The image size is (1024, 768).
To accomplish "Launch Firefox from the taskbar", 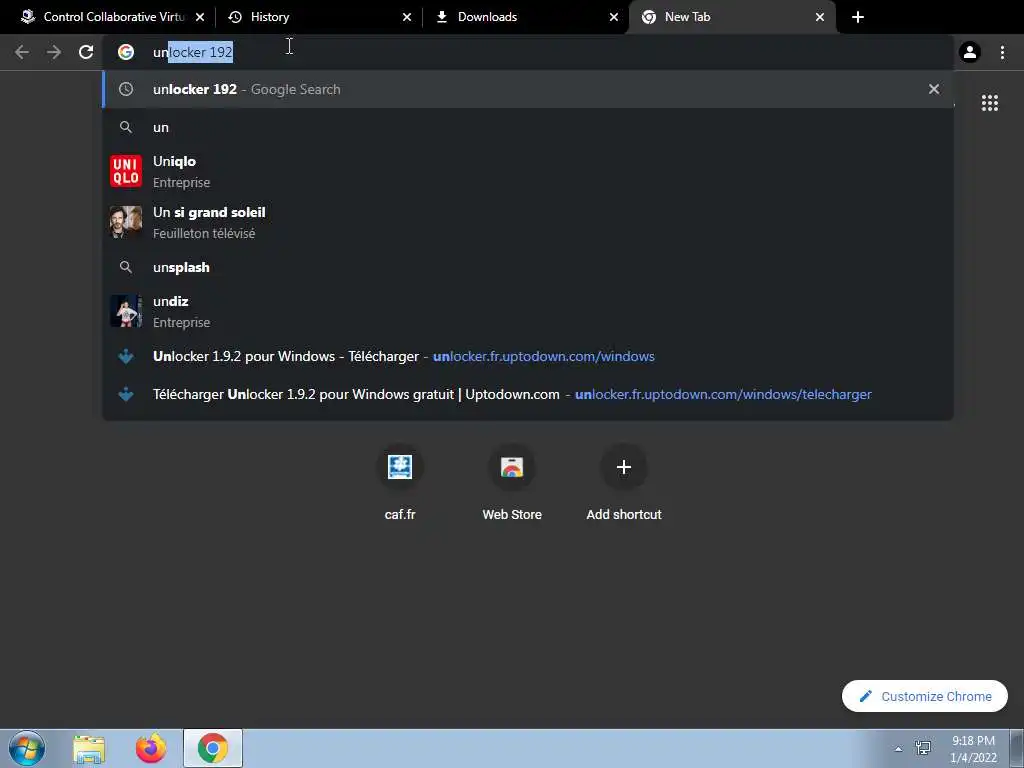I will pyautogui.click(x=151, y=748).
